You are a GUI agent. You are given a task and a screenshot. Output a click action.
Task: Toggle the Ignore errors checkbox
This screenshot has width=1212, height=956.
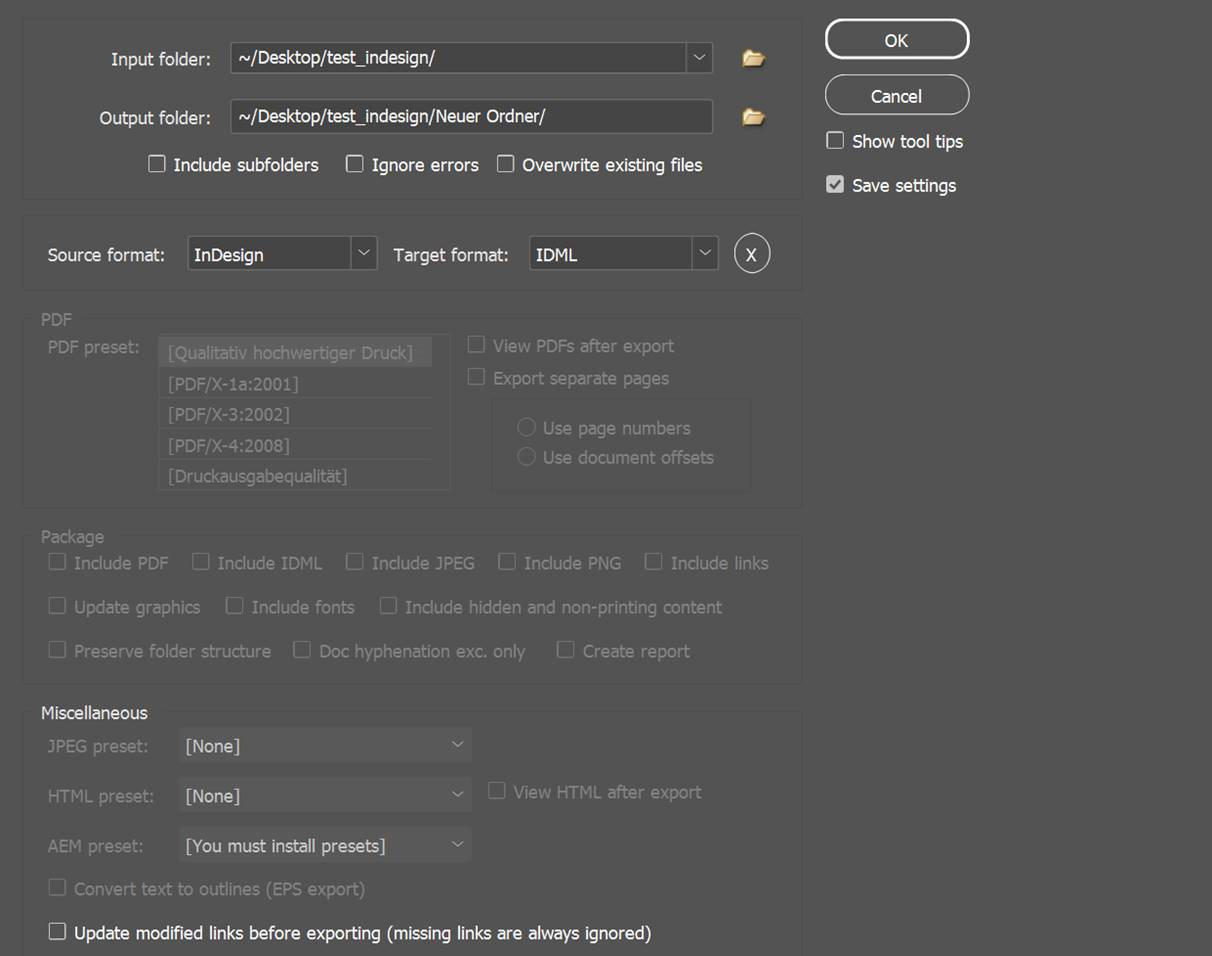355,164
